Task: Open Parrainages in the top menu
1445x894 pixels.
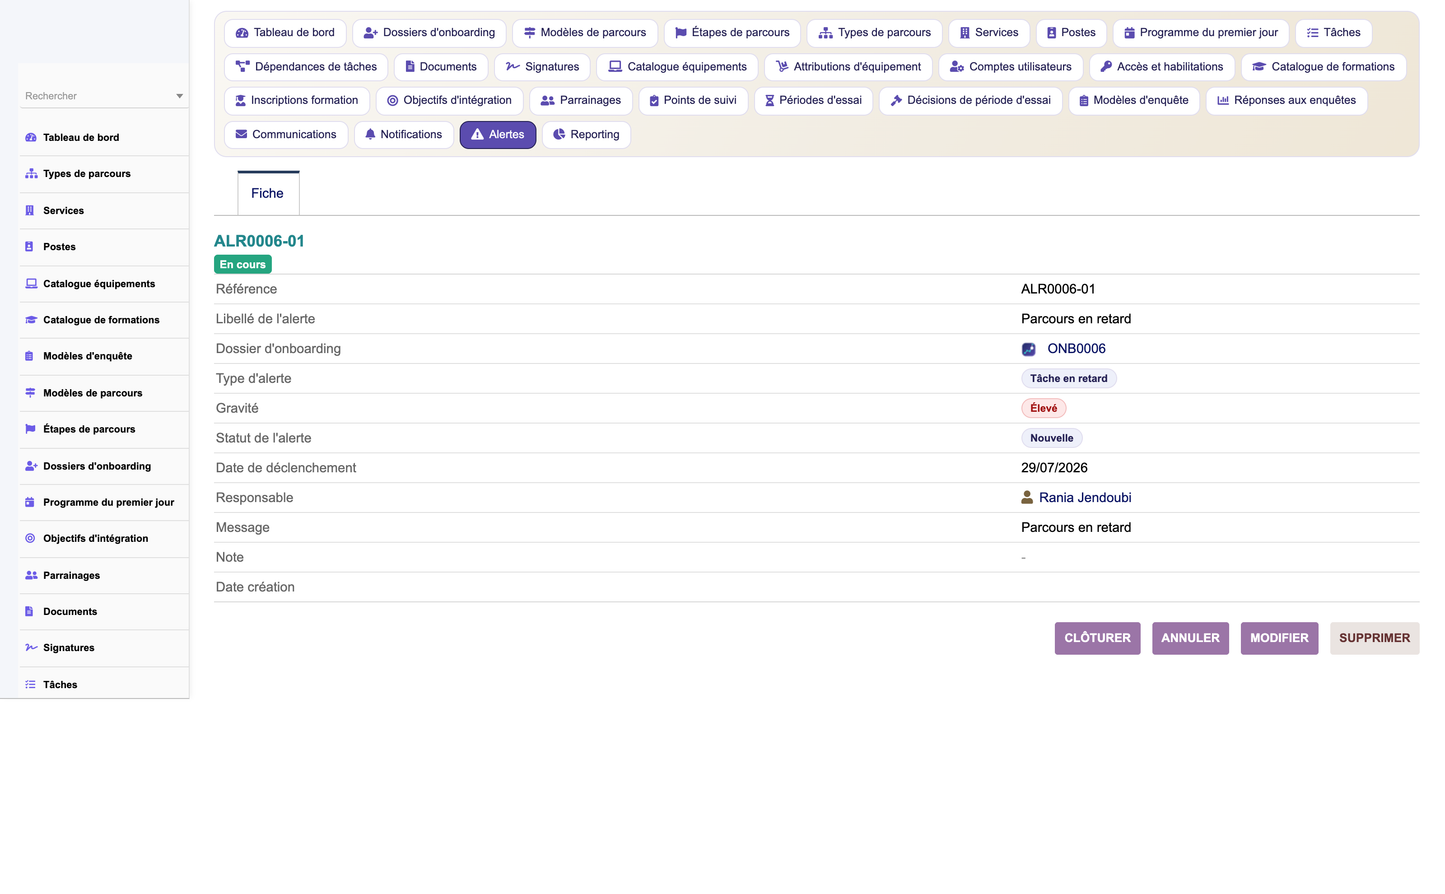Action: tap(581, 101)
